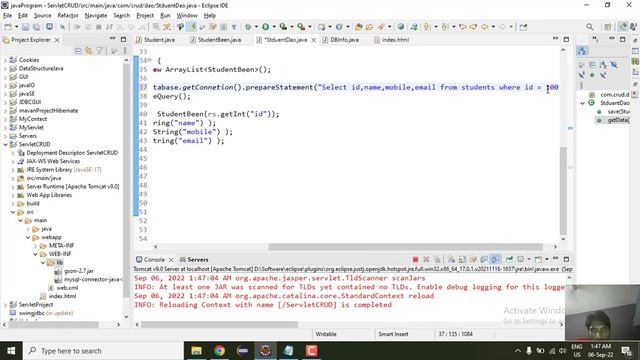Open File Explorer from taskbar

197,351
